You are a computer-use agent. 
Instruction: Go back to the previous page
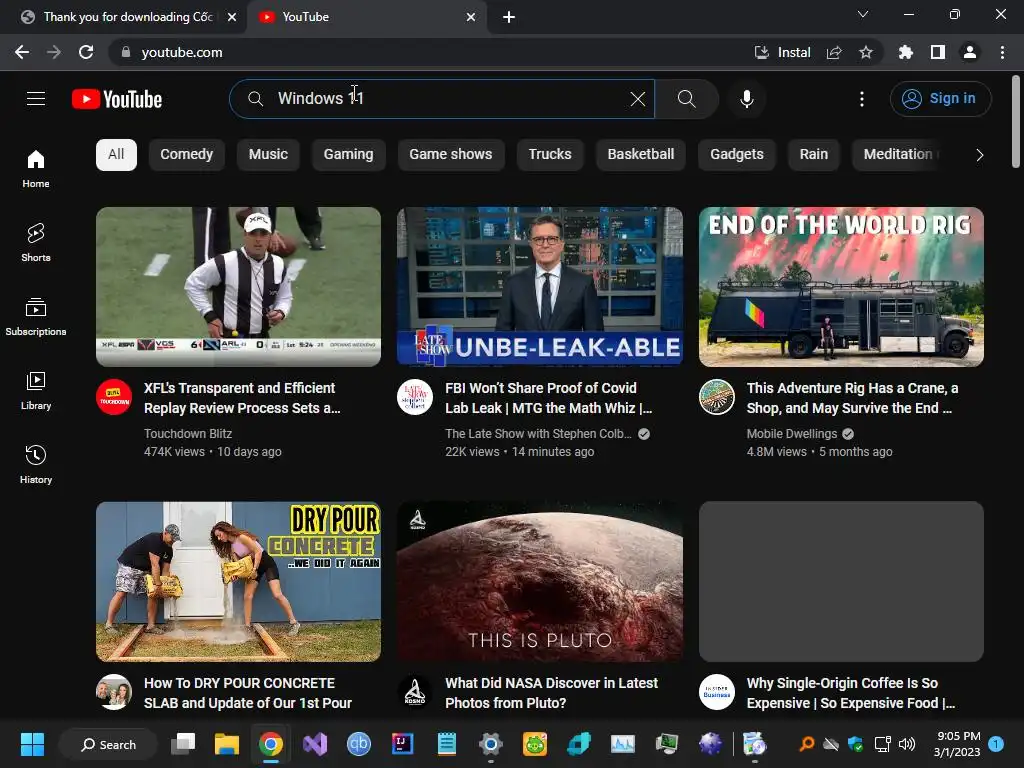22,52
